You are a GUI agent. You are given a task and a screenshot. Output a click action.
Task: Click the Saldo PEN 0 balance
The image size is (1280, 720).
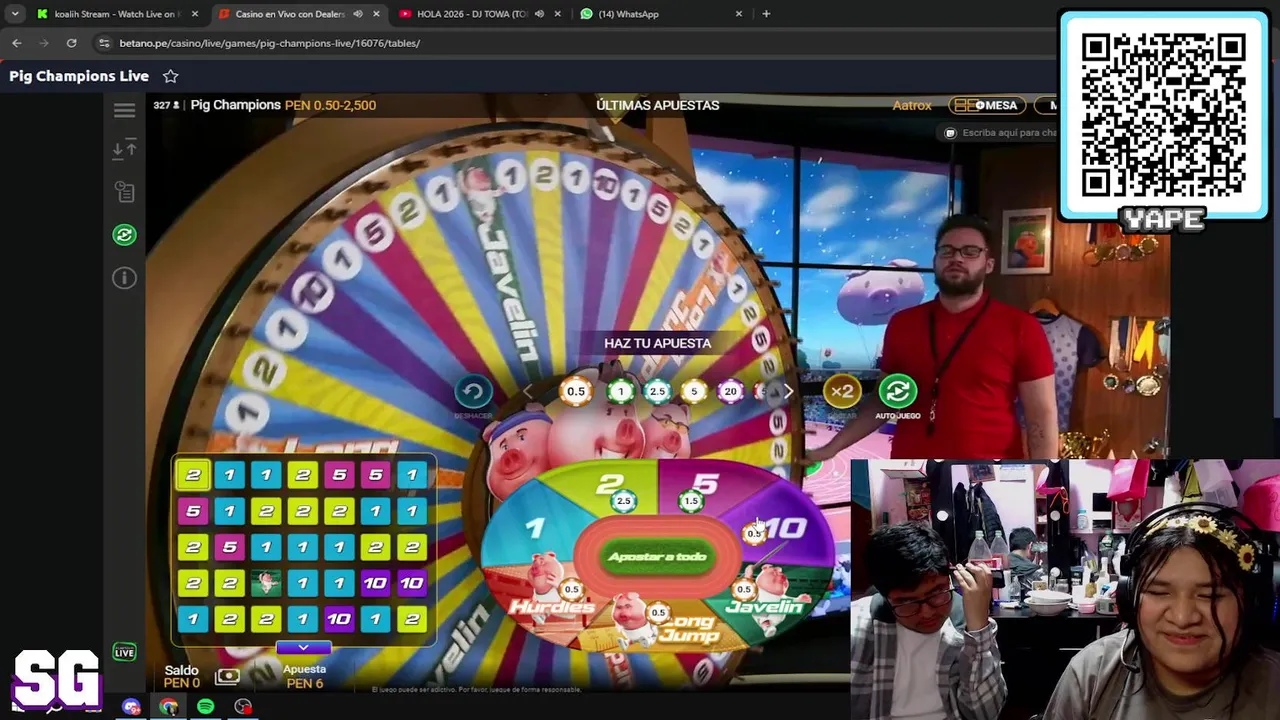click(182, 677)
